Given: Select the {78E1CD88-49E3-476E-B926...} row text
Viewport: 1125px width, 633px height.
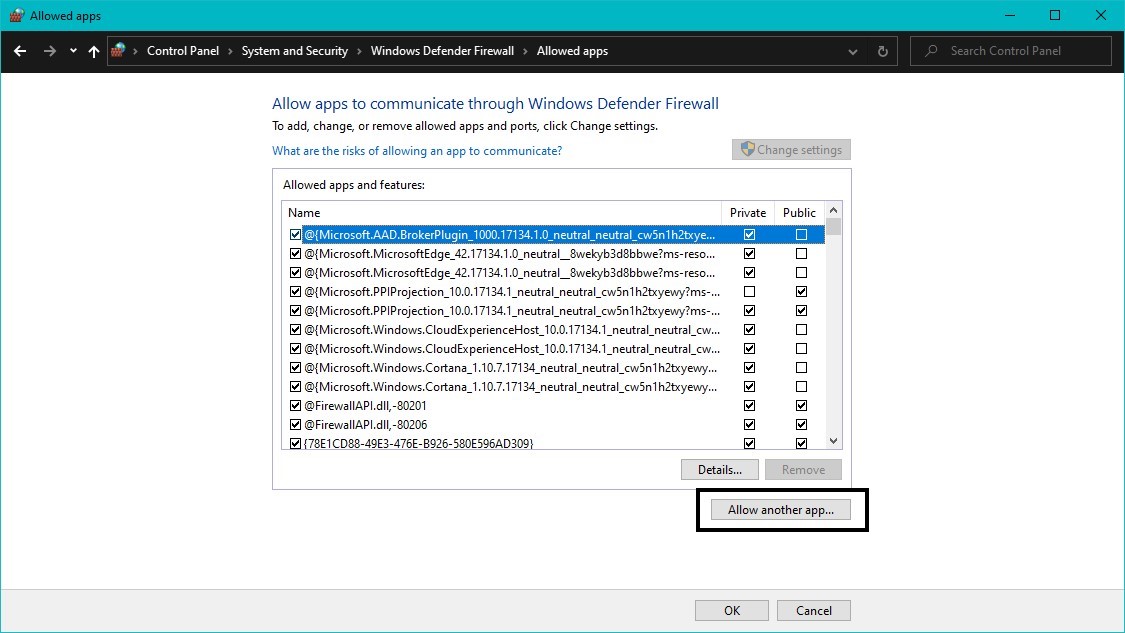Looking at the screenshot, I should coord(418,444).
